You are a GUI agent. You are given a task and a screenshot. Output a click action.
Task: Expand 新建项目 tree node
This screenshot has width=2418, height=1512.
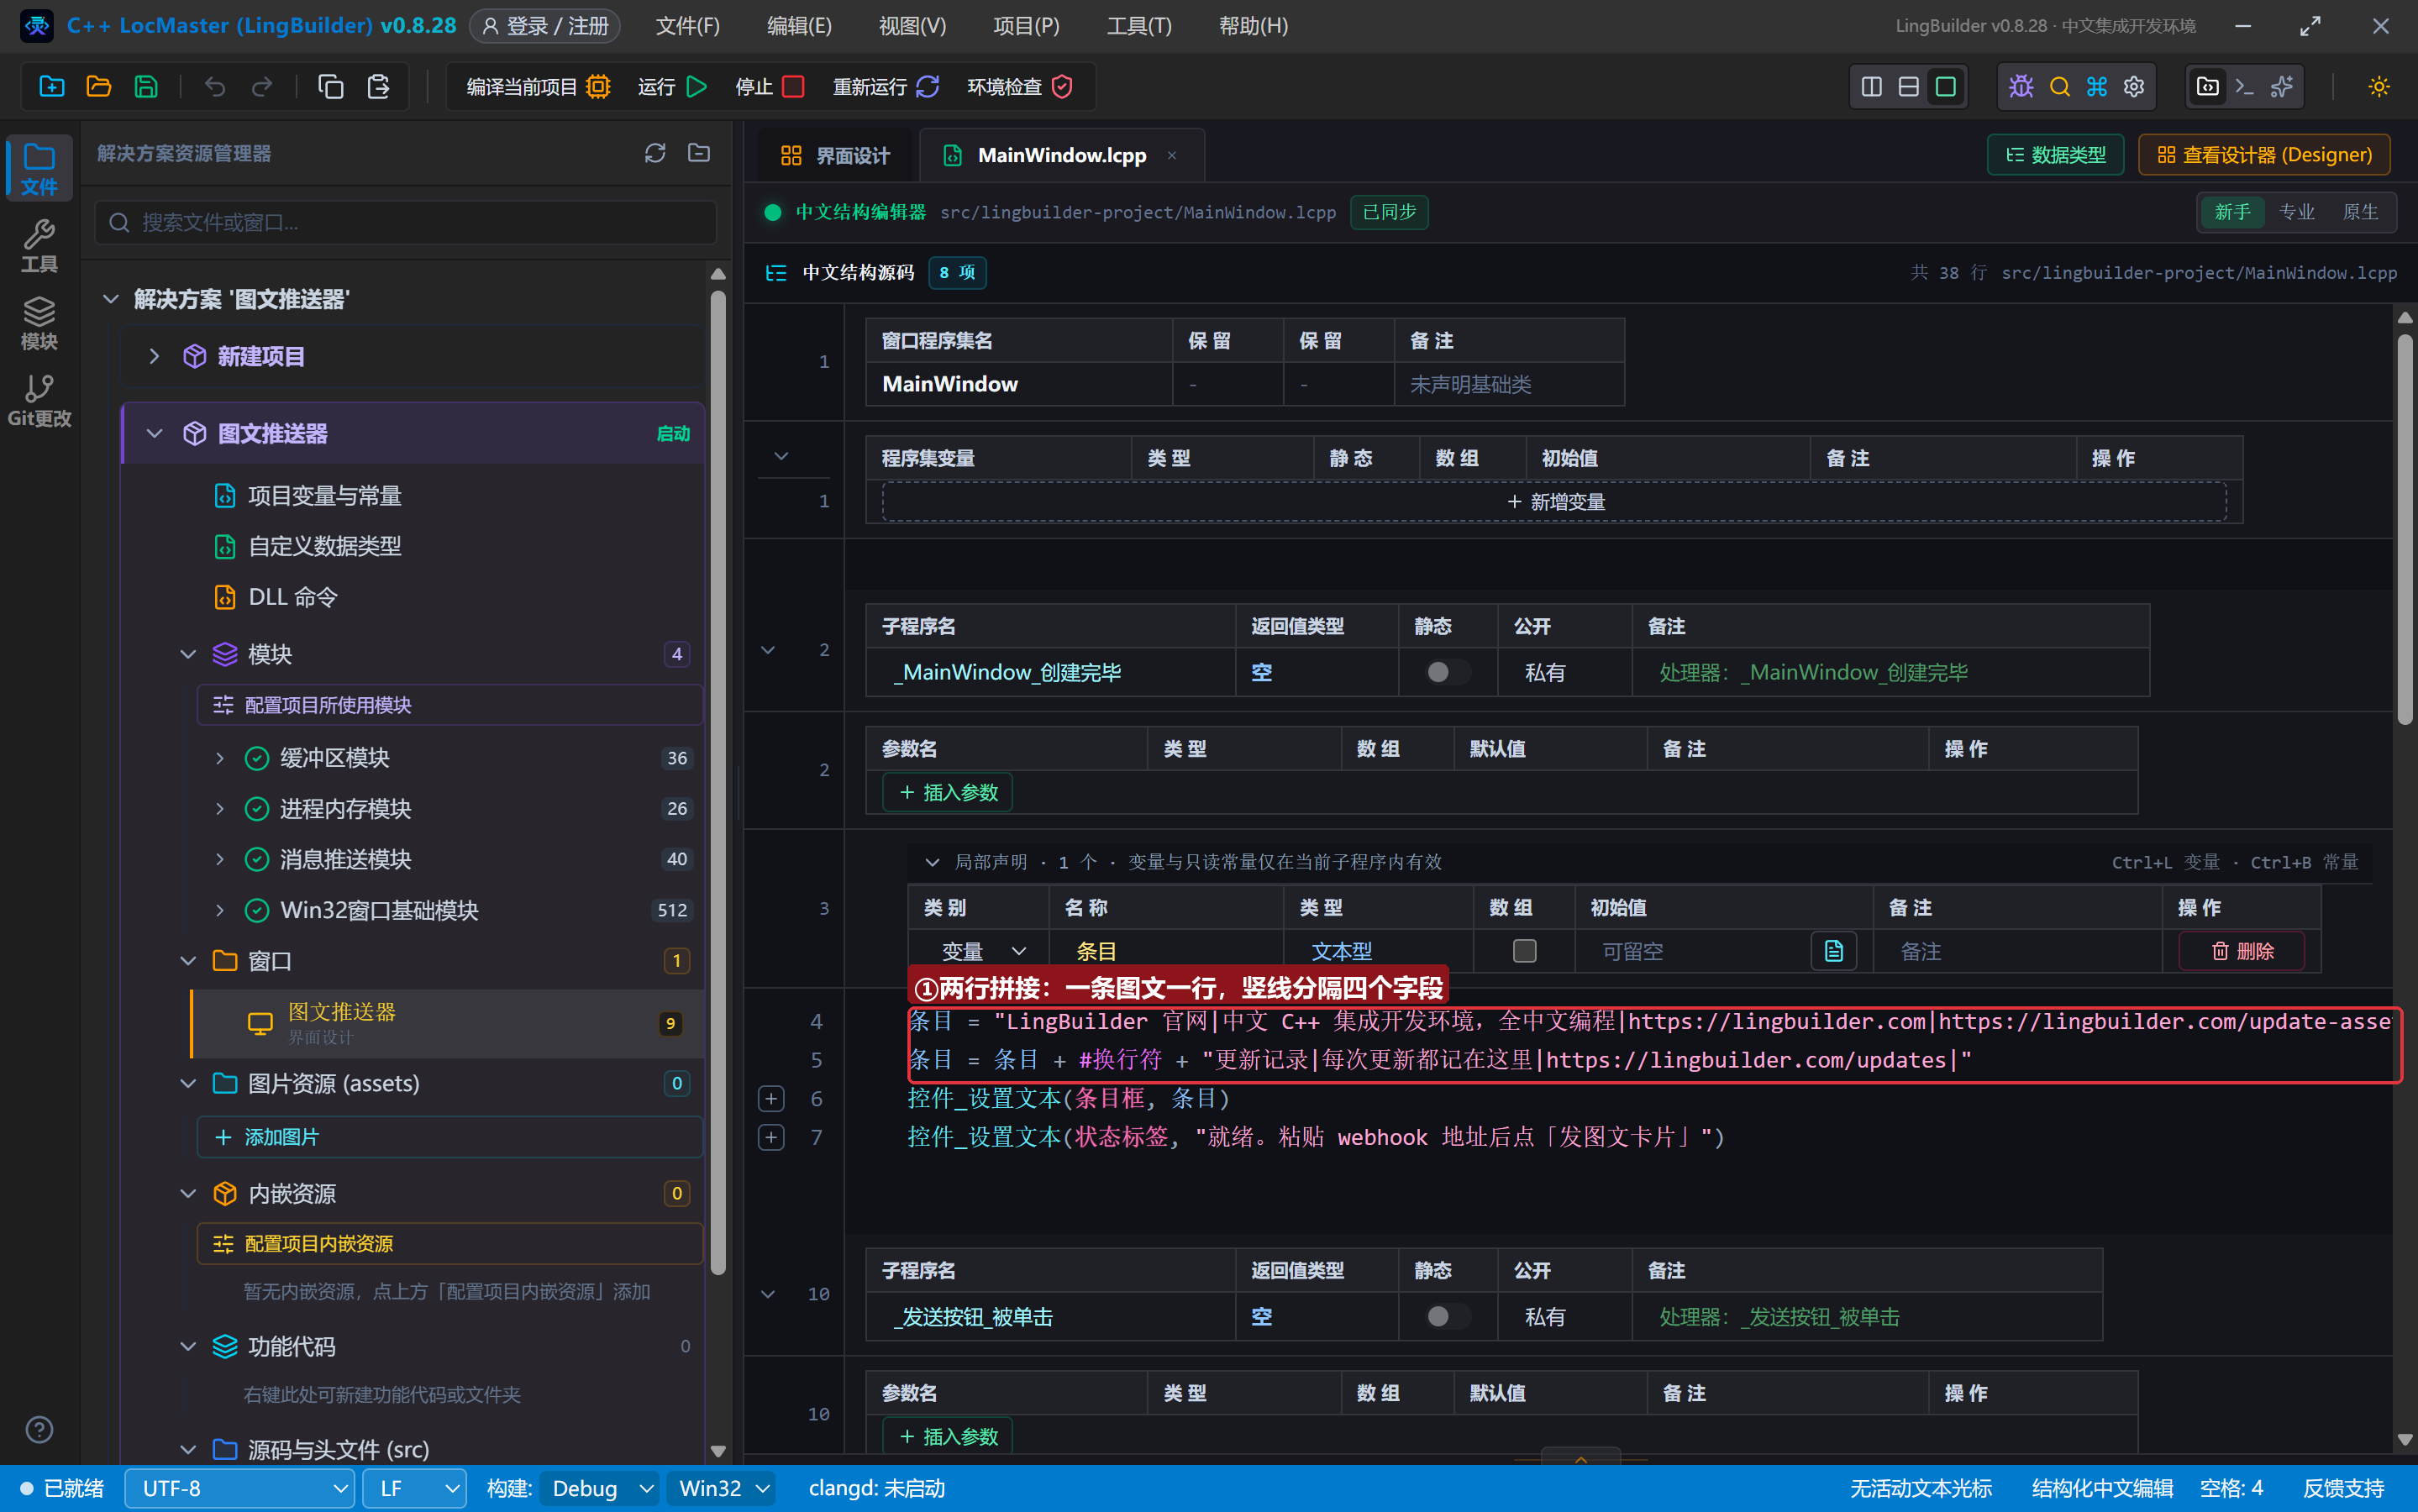154,356
